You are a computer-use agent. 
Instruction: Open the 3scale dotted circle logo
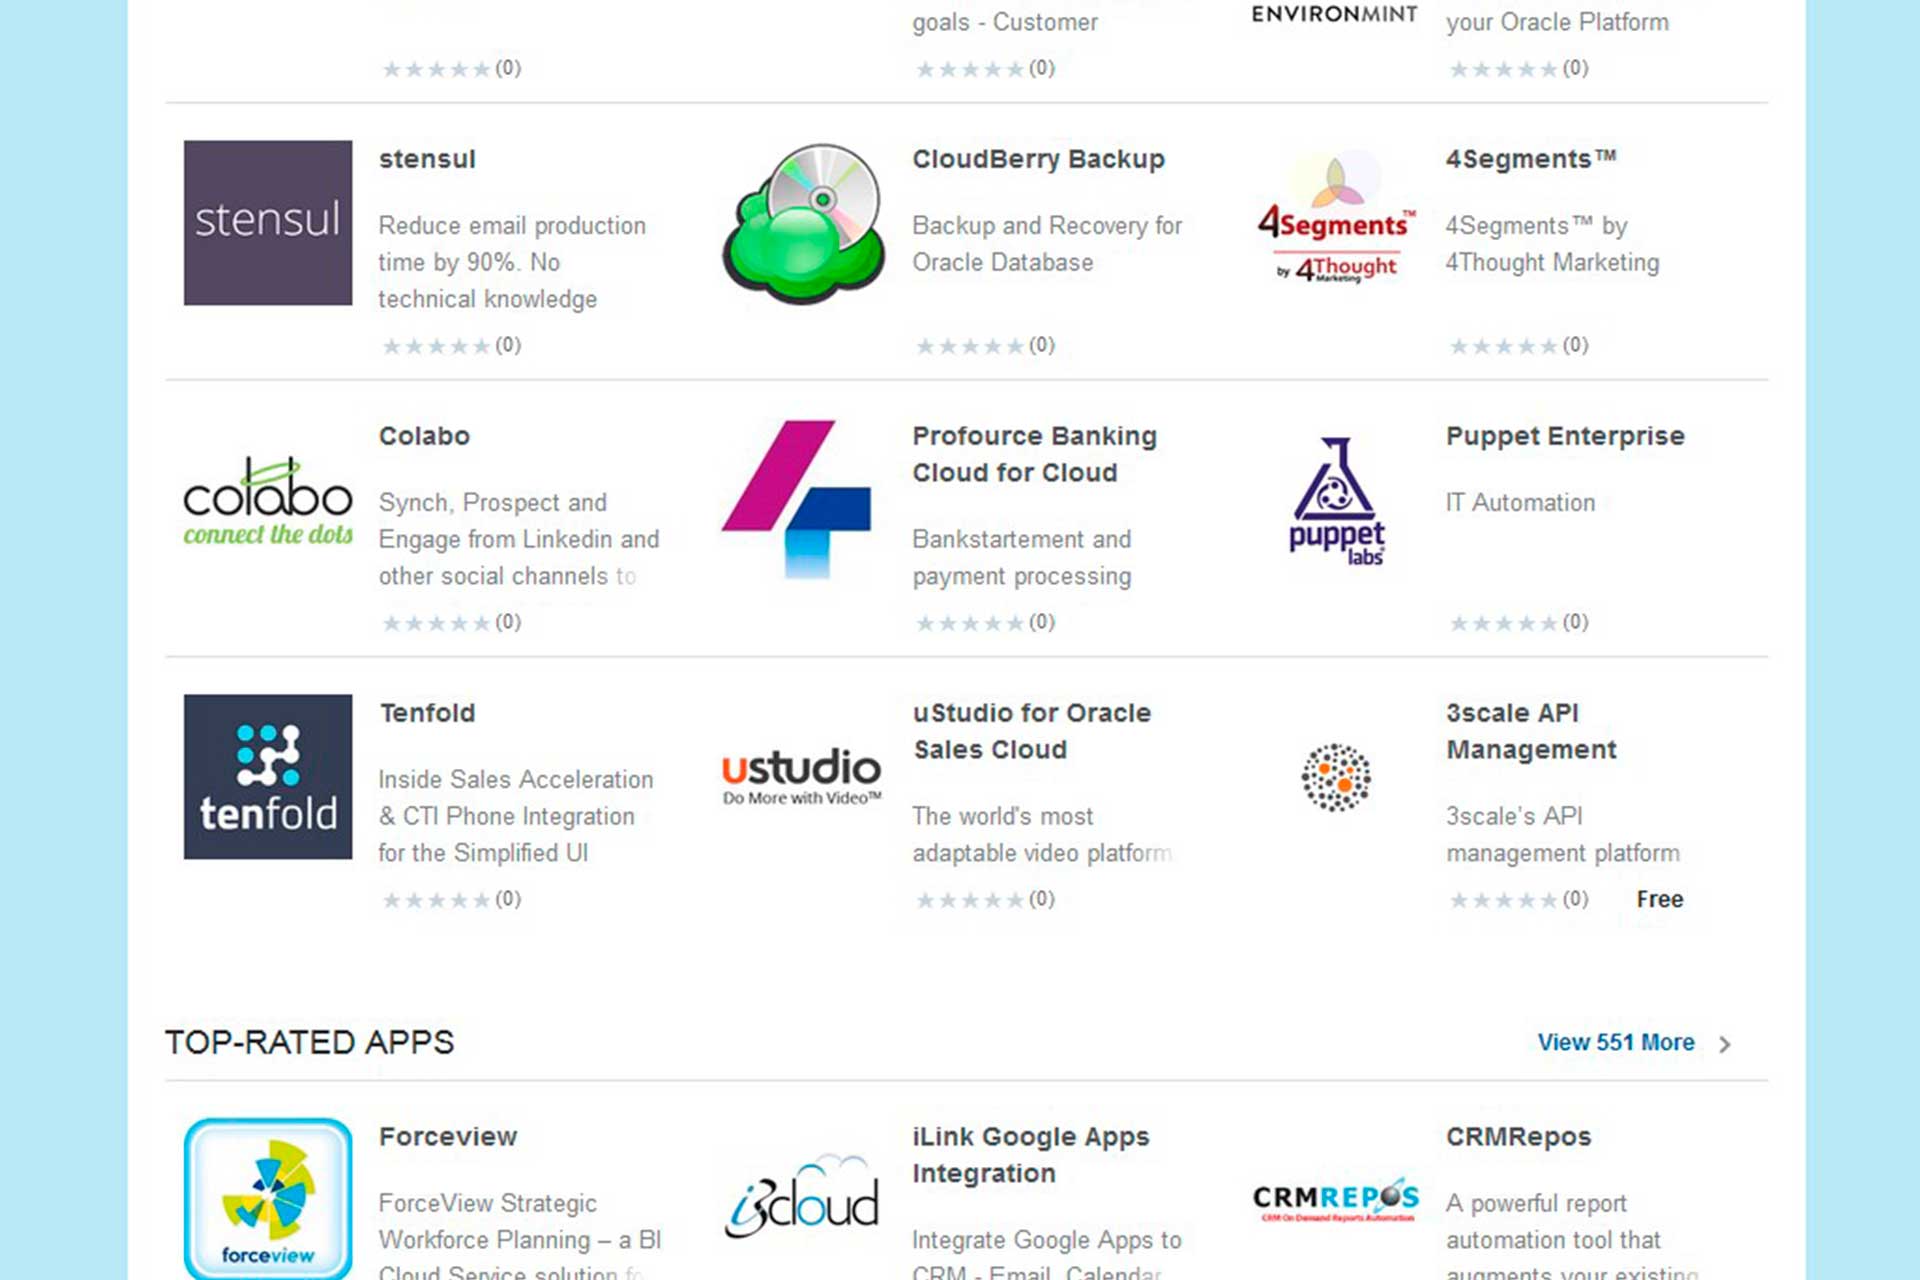point(1336,777)
